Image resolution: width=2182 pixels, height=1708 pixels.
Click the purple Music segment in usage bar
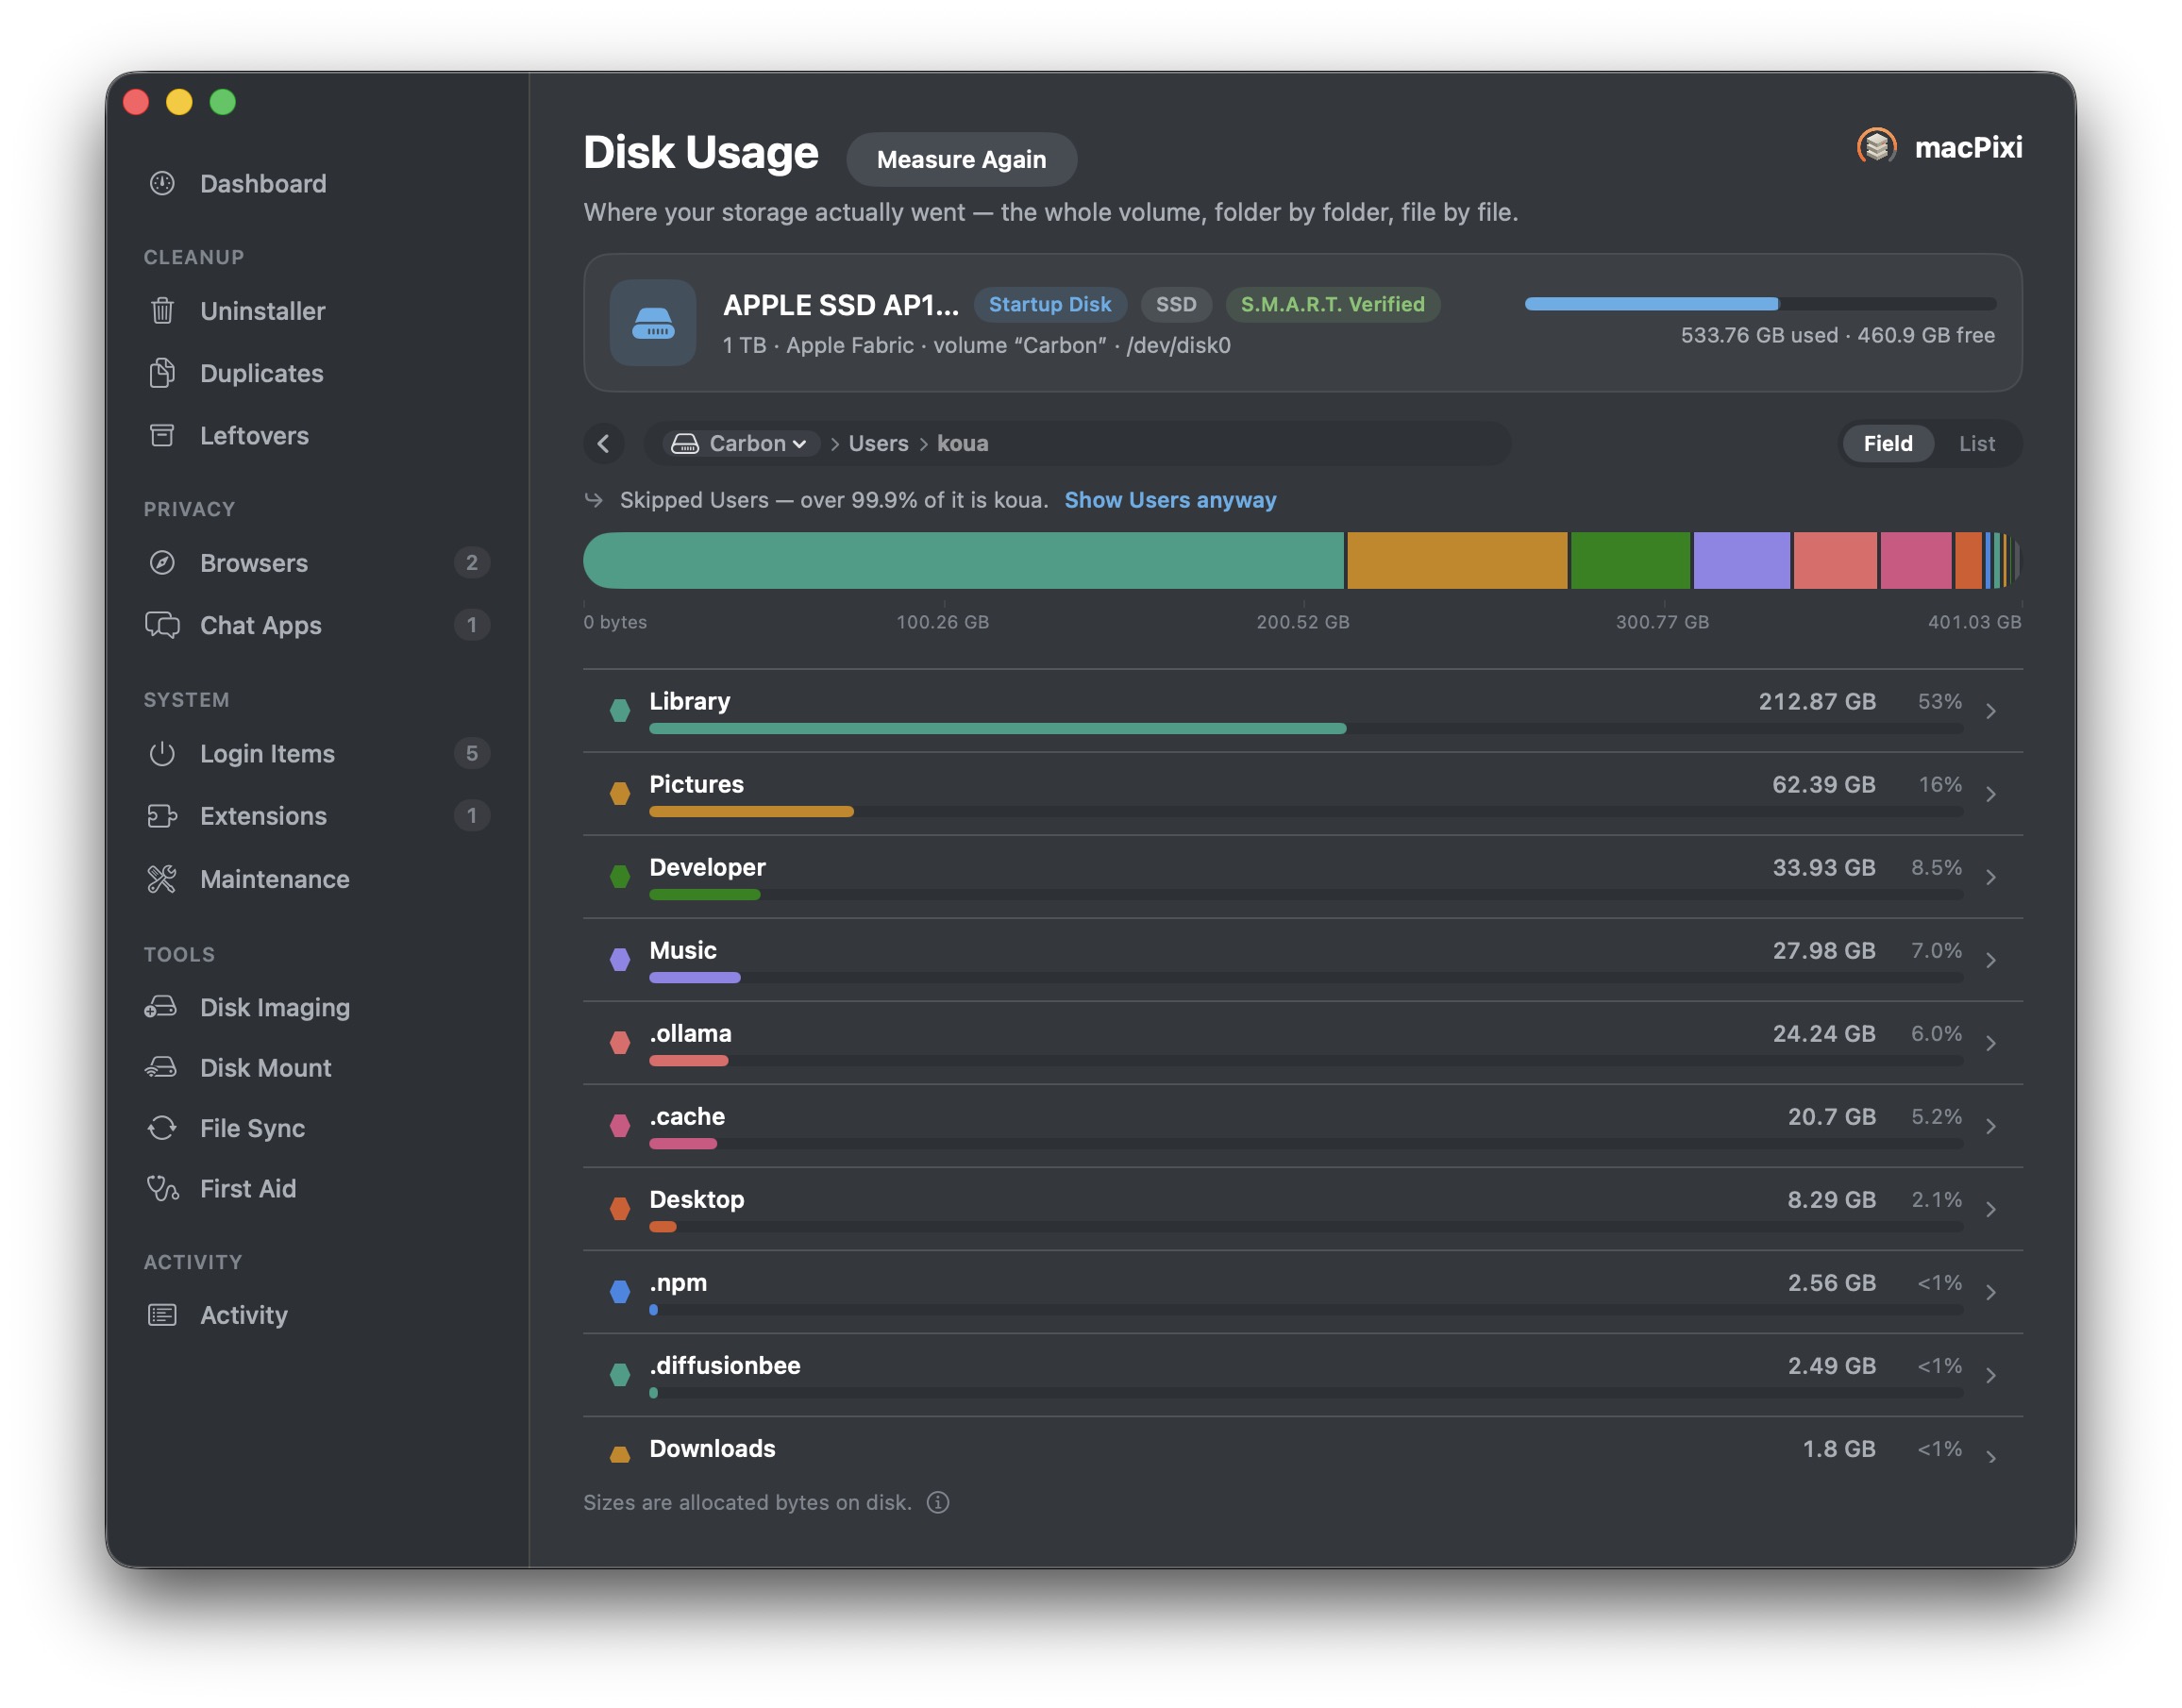1741,560
